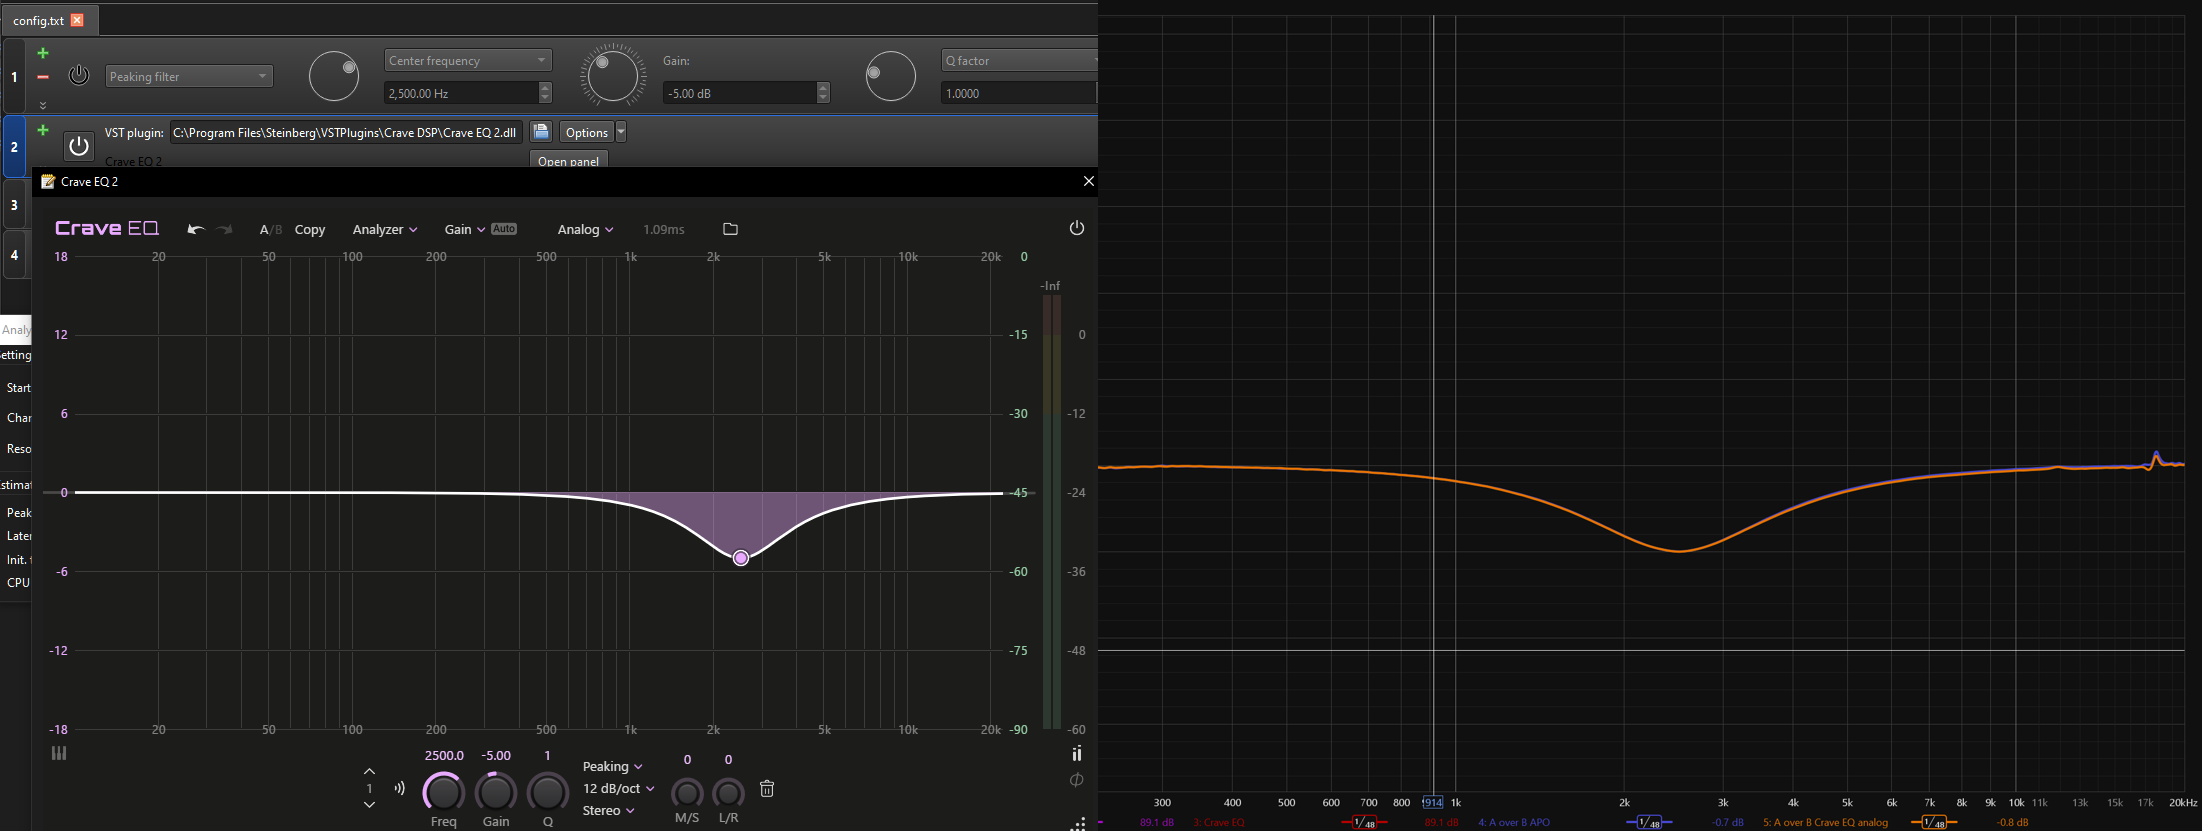Select the next band with down chevron
This screenshot has width=2202, height=831.
pos(369,805)
